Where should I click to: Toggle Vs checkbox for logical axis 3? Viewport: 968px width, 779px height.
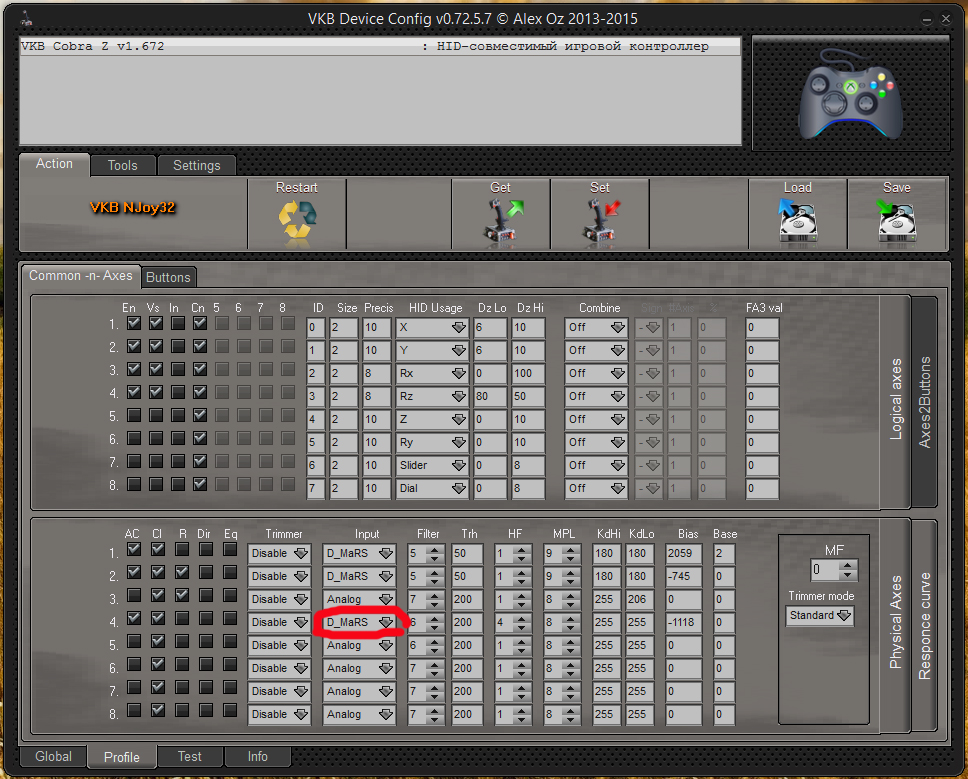156,369
